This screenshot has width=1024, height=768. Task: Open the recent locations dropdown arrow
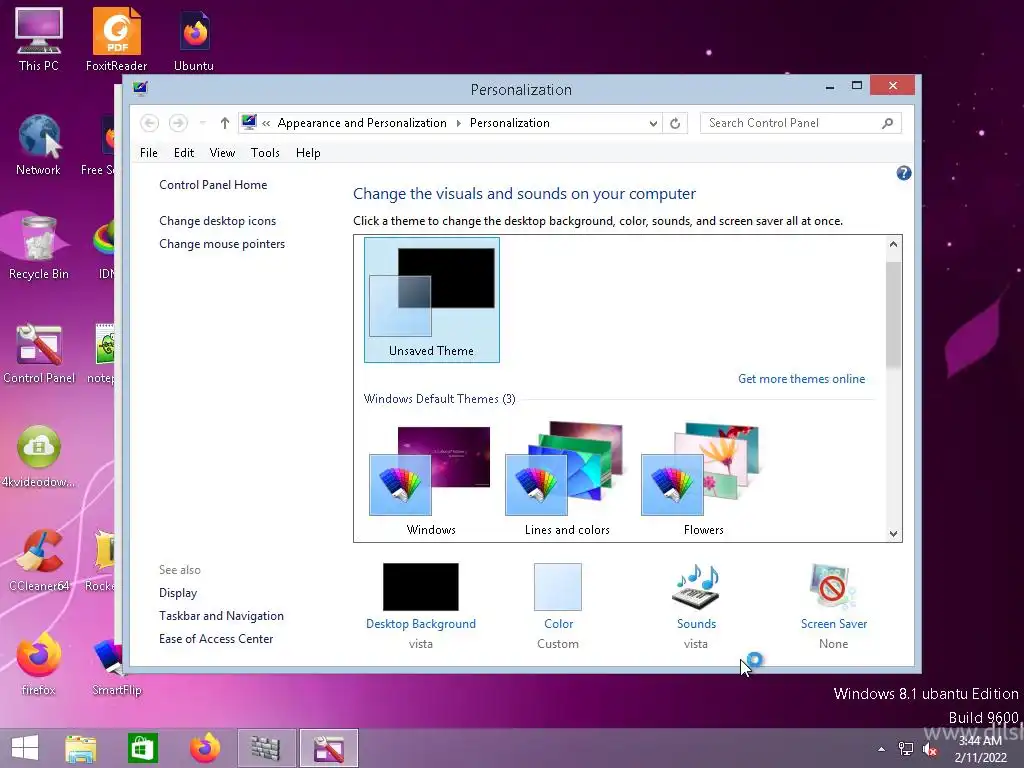[202, 123]
